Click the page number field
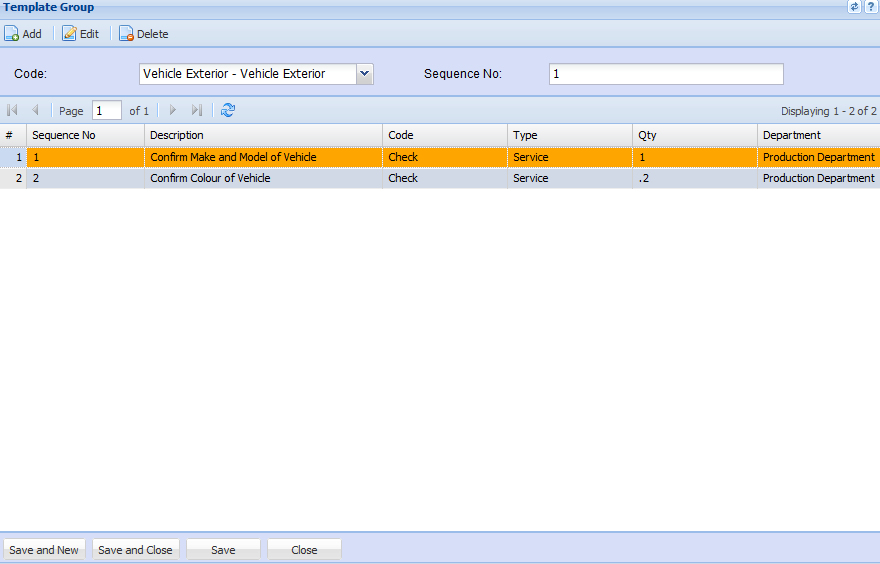The image size is (880, 564). pos(107,111)
